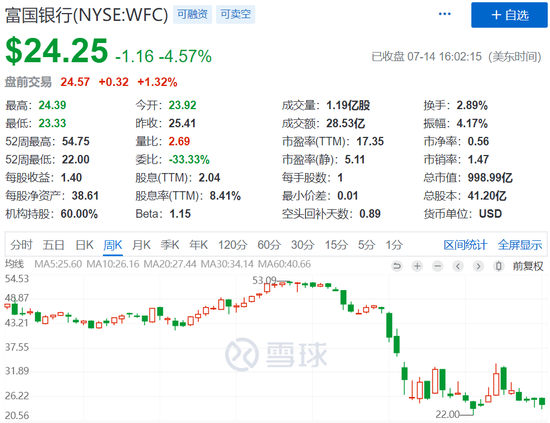Switch to the 5分 chart tab
550x423 pixels.
(x=366, y=245)
